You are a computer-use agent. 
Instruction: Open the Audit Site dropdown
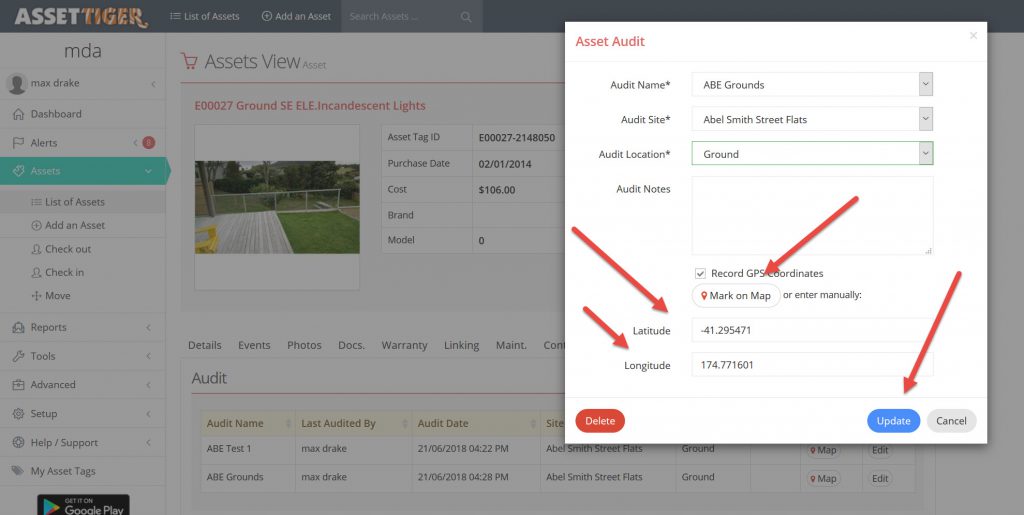(812, 120)
